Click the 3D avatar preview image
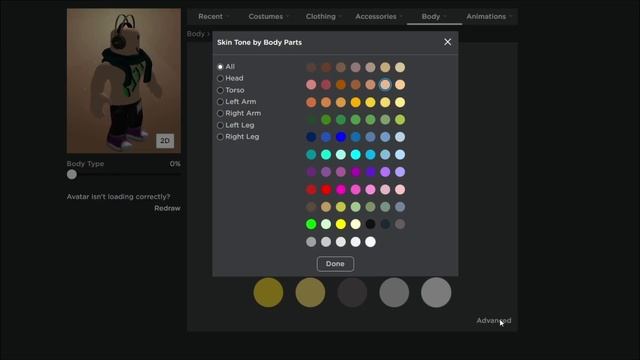The image size is (640, 360). point(124,81)
